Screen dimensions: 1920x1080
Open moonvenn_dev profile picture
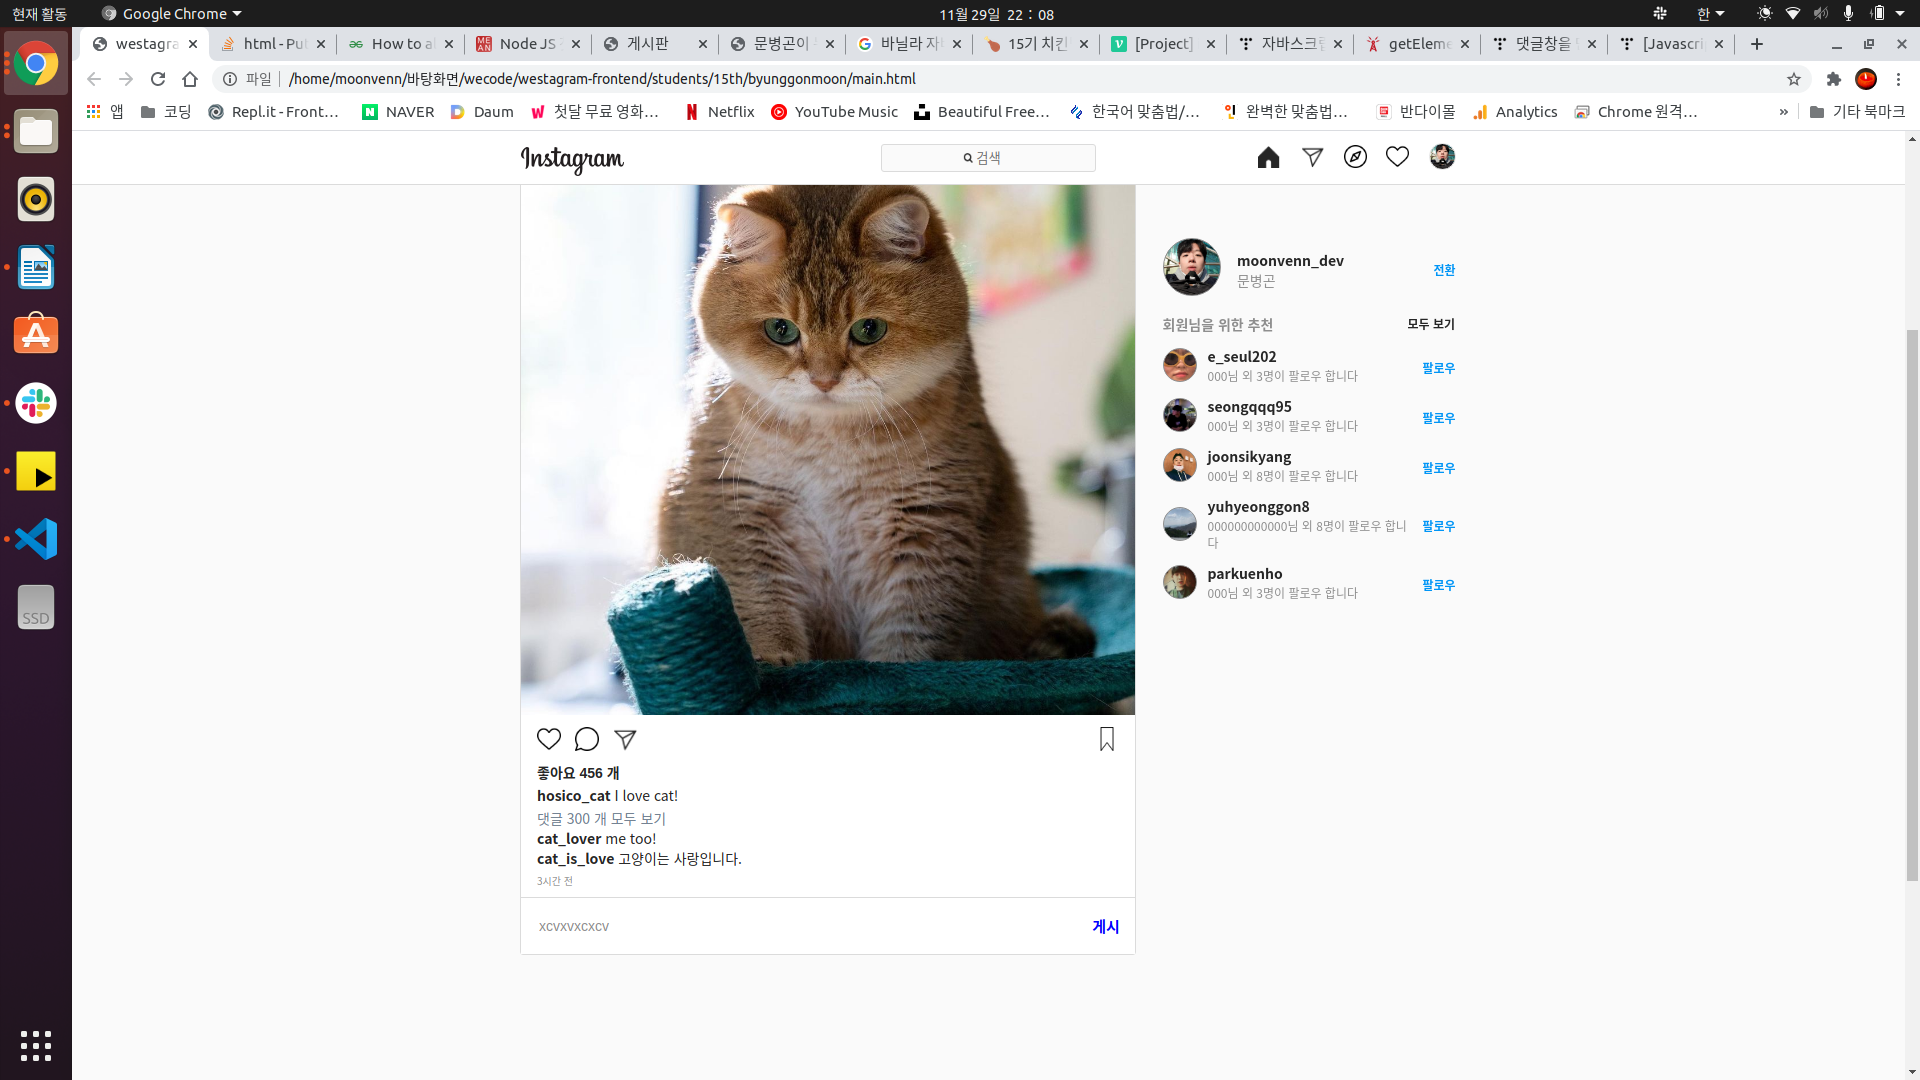pos(1191,267)
